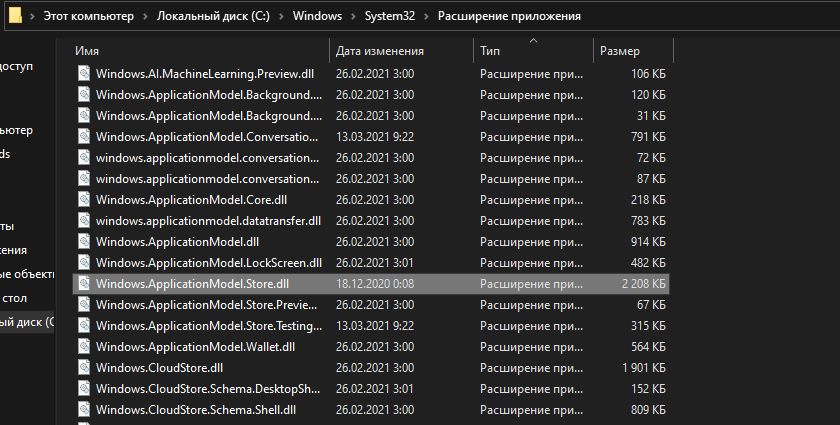Select the доступ item in navigation pane

(x=17, y=66)
